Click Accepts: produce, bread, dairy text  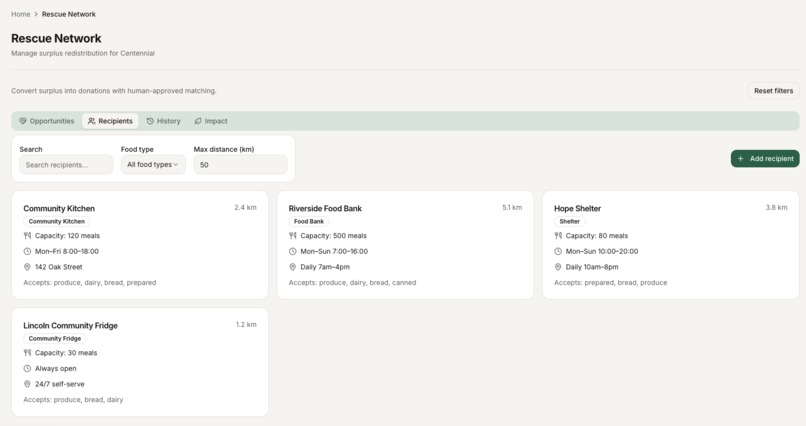pos(73,400)
